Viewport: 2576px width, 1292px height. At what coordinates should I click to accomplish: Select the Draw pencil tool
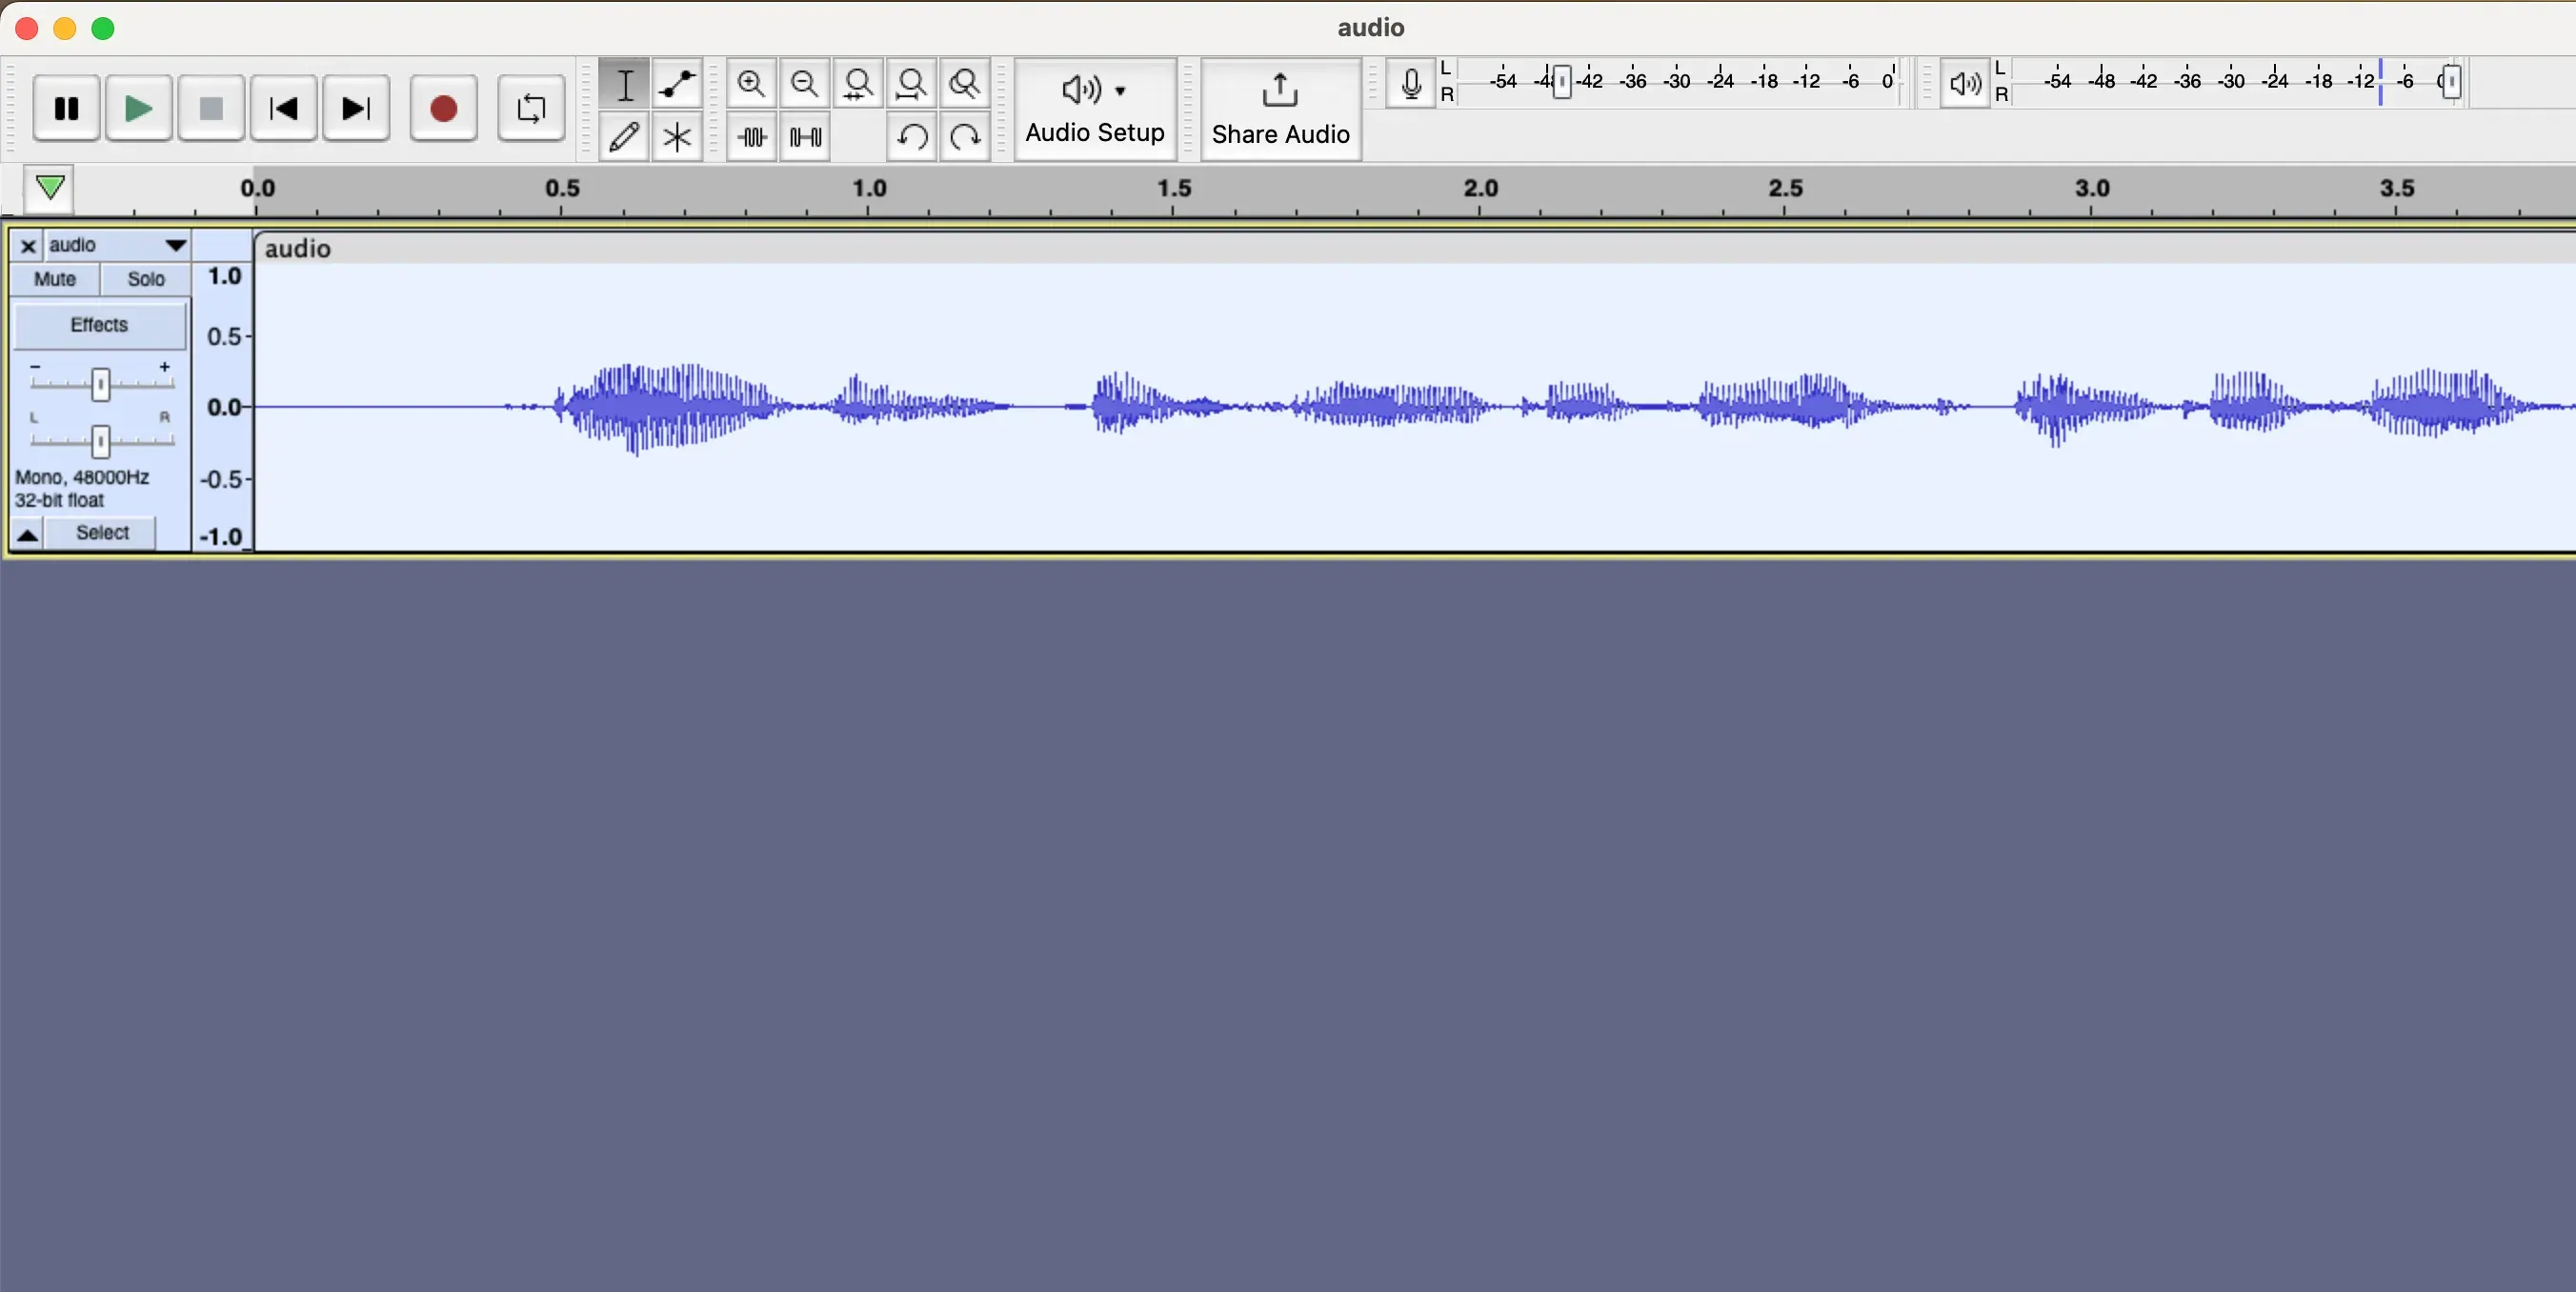(x=623, y=135)
